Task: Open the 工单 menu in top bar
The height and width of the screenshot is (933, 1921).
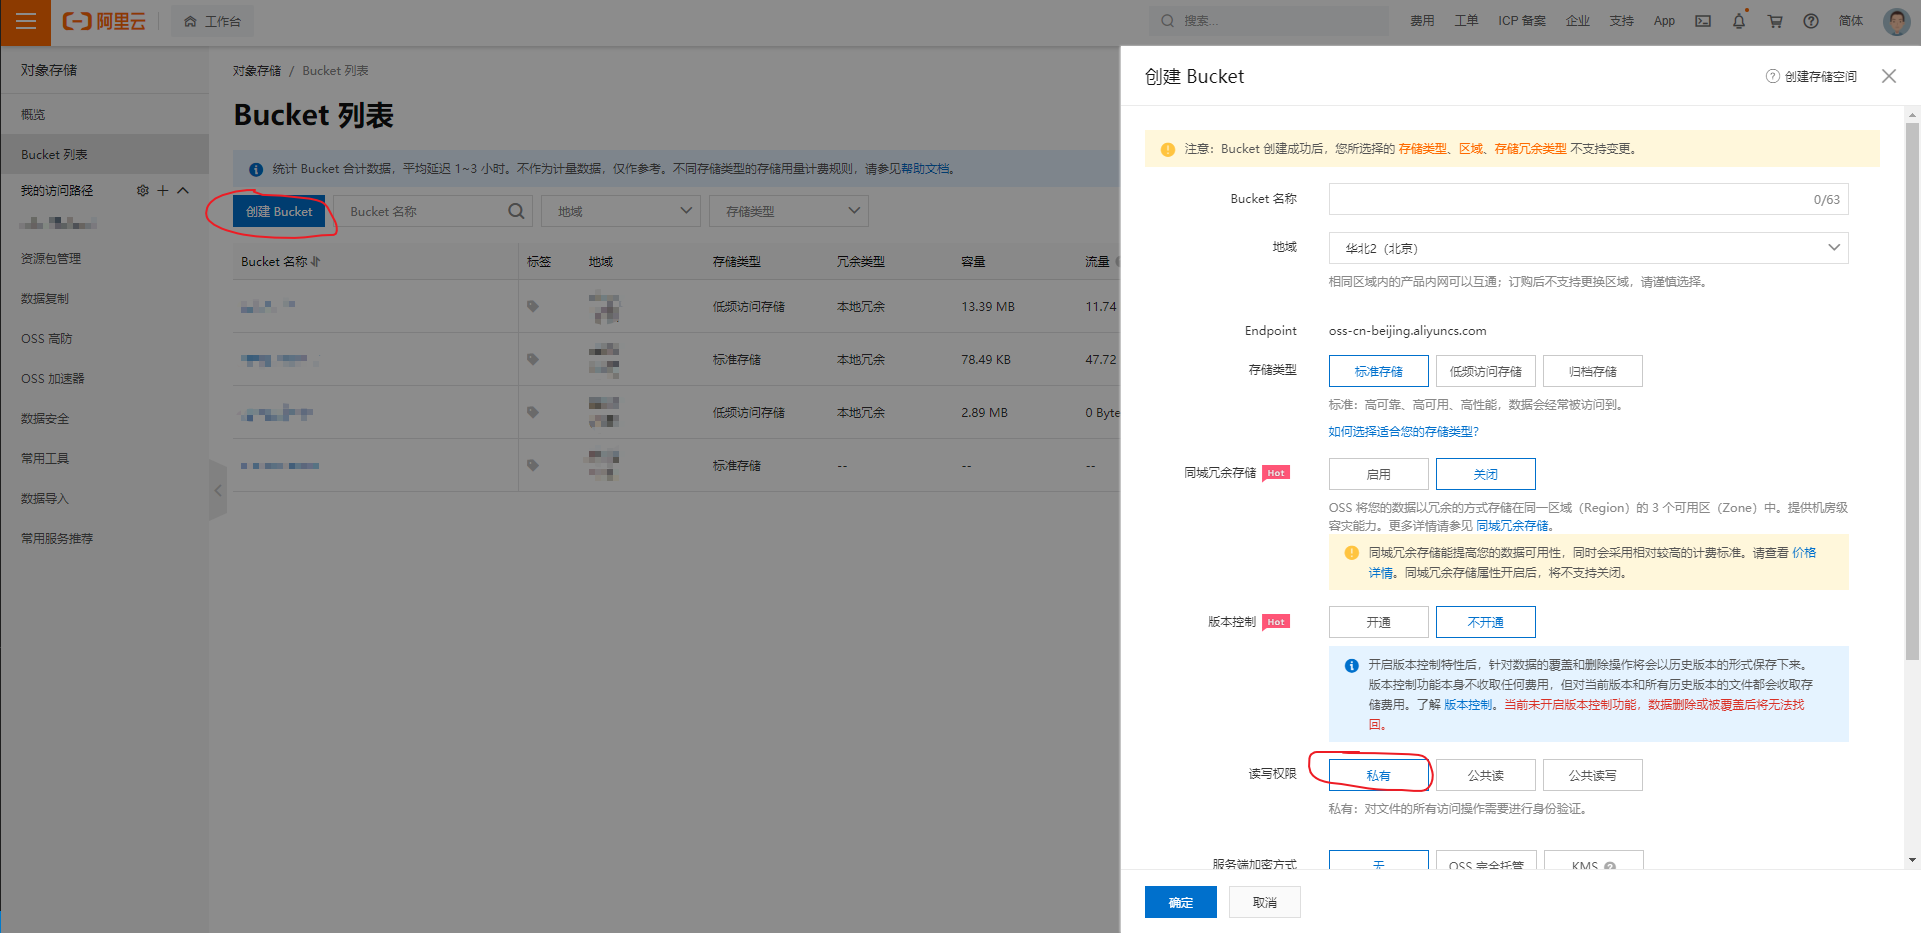Action: click(x=1466, y=20)
